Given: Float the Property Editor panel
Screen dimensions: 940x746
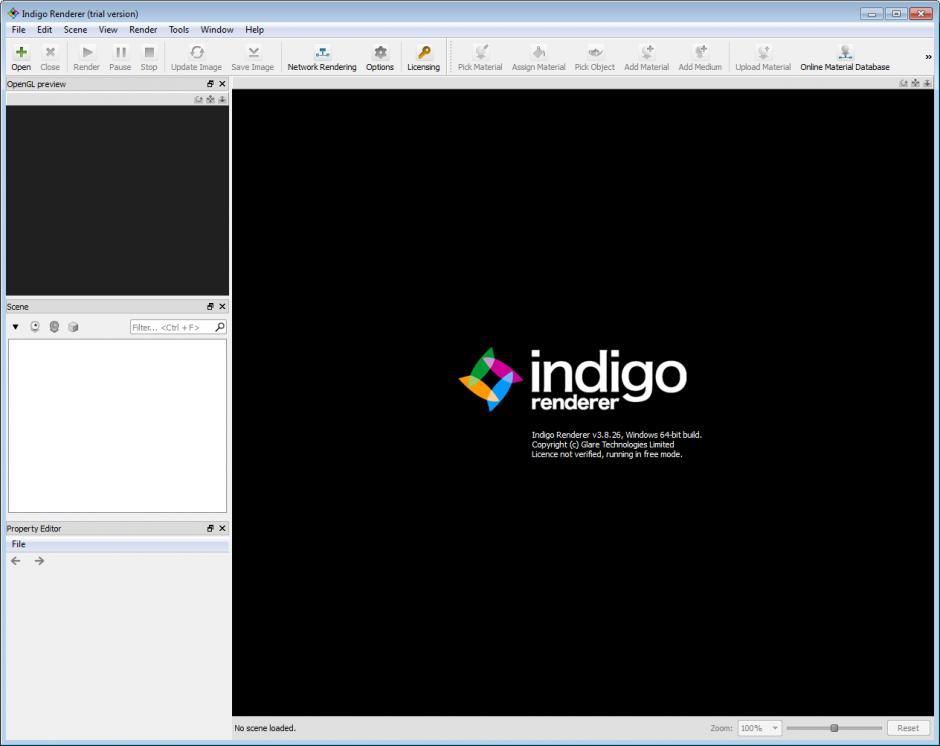Looking at the screenshot, I should point(210,528).
